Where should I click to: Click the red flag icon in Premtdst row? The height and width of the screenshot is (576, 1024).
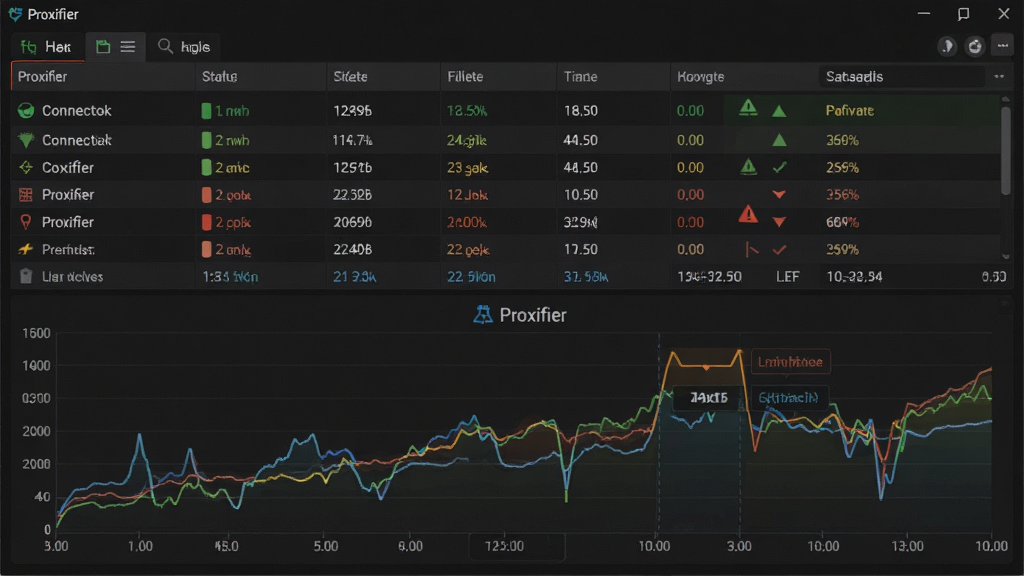[752, 249]
